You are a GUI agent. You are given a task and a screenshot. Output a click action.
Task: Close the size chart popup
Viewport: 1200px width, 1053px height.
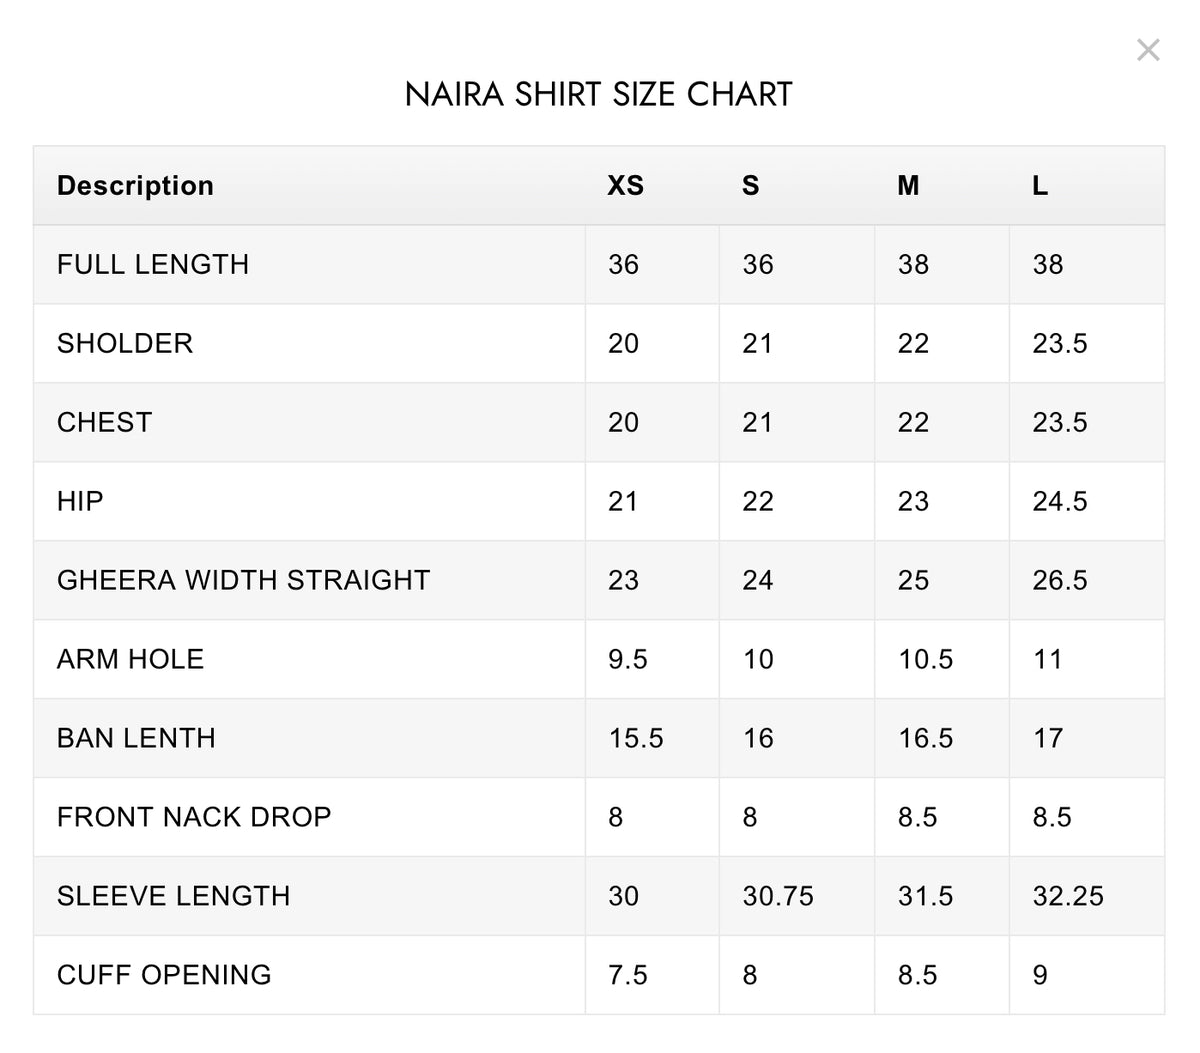pyautogui.click(x=1148, y=50)
